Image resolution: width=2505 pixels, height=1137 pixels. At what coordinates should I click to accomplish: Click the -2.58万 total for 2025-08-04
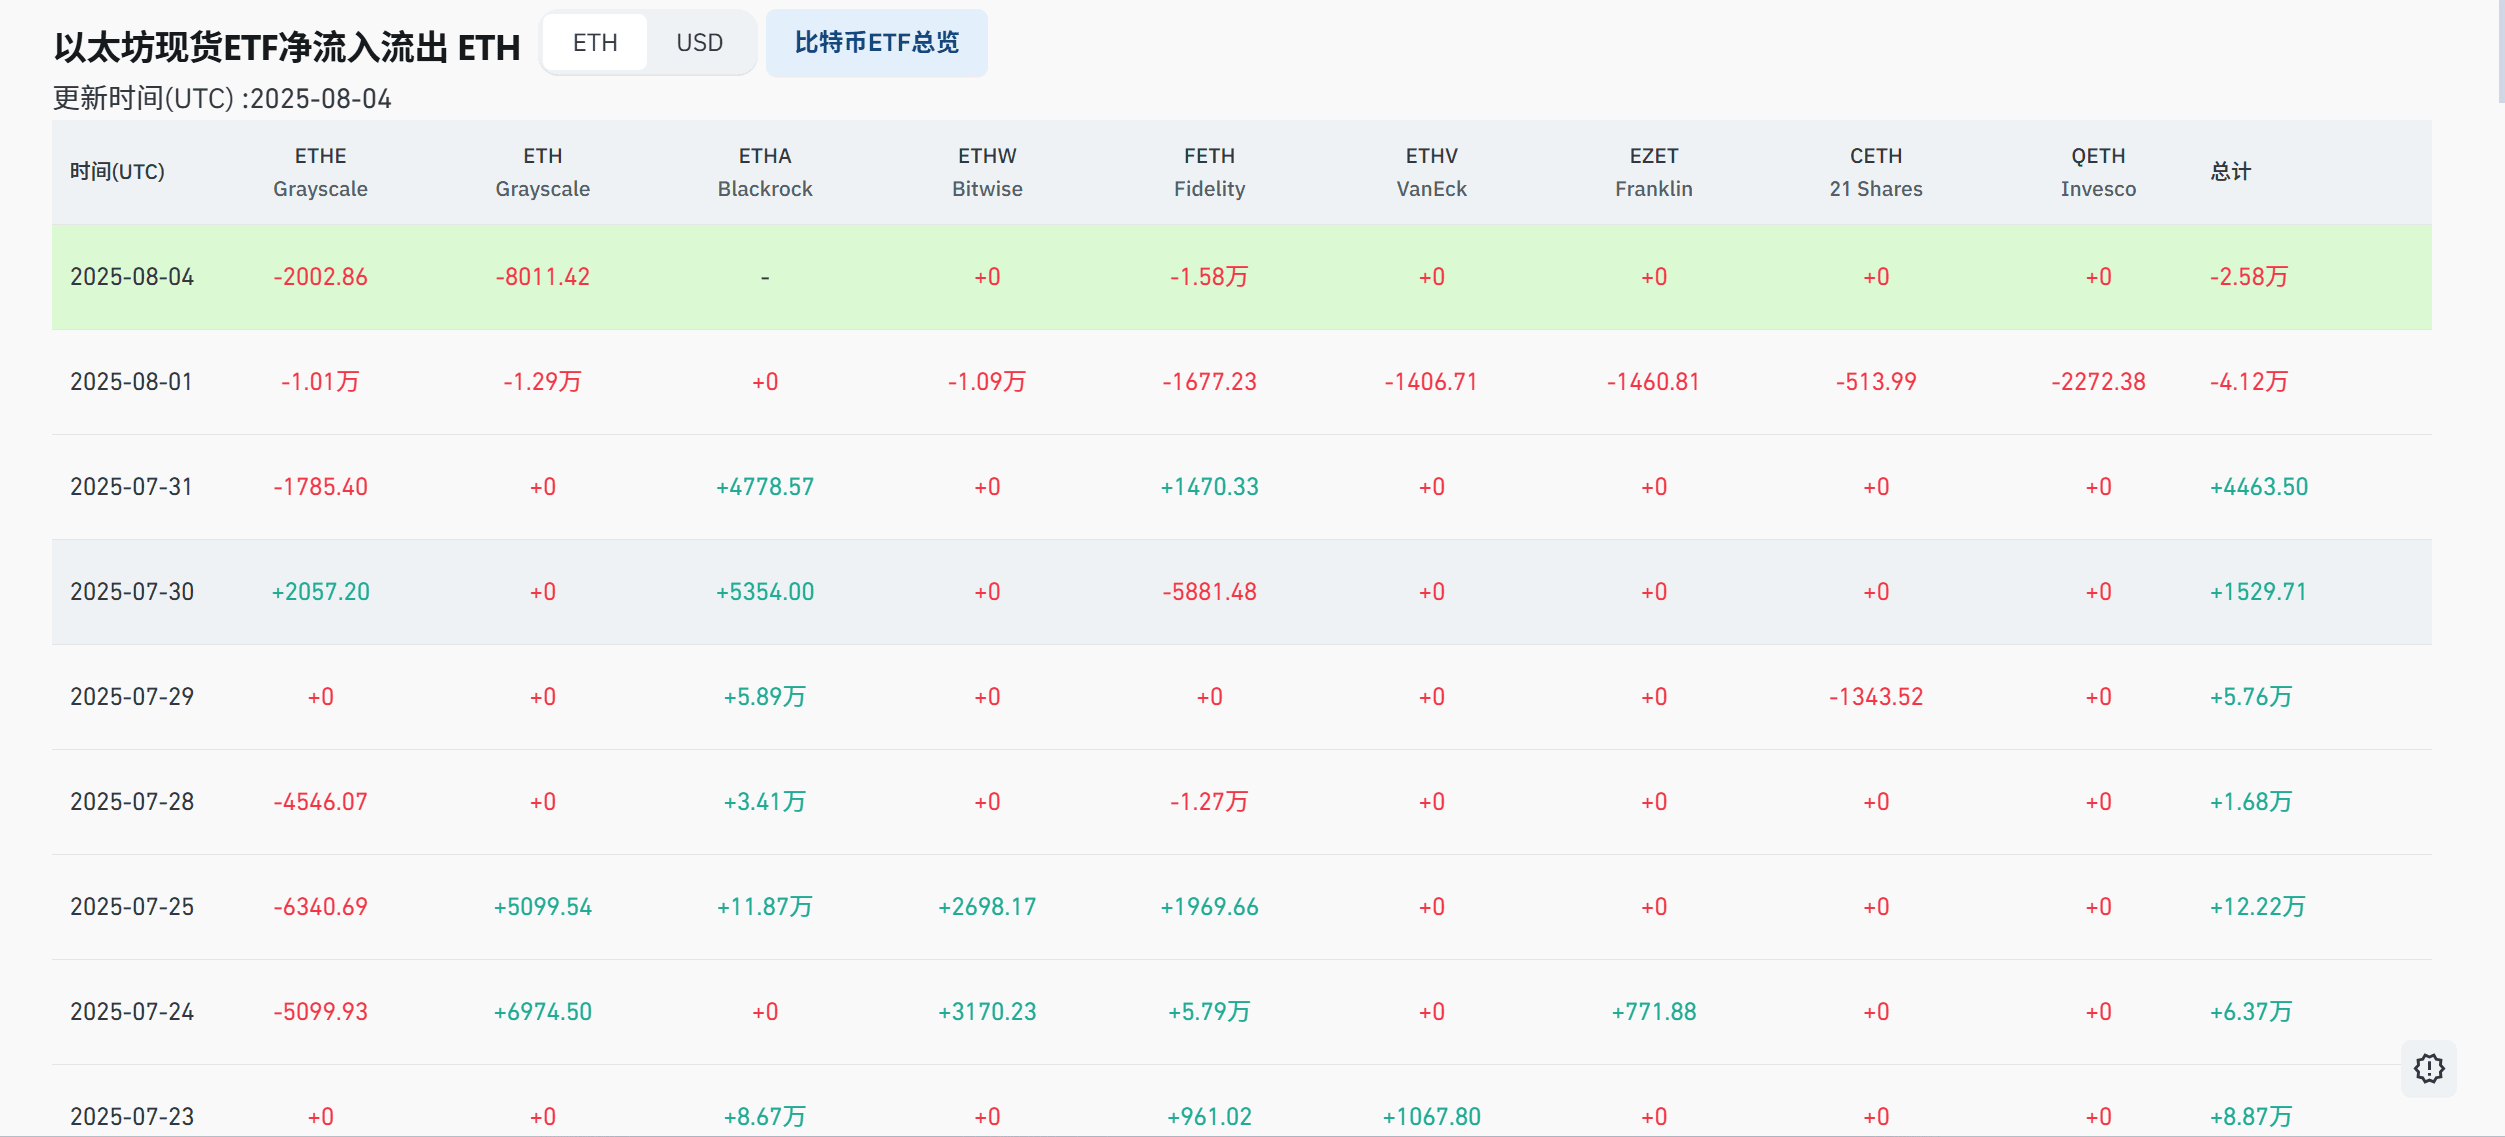tap(2248, 277)
